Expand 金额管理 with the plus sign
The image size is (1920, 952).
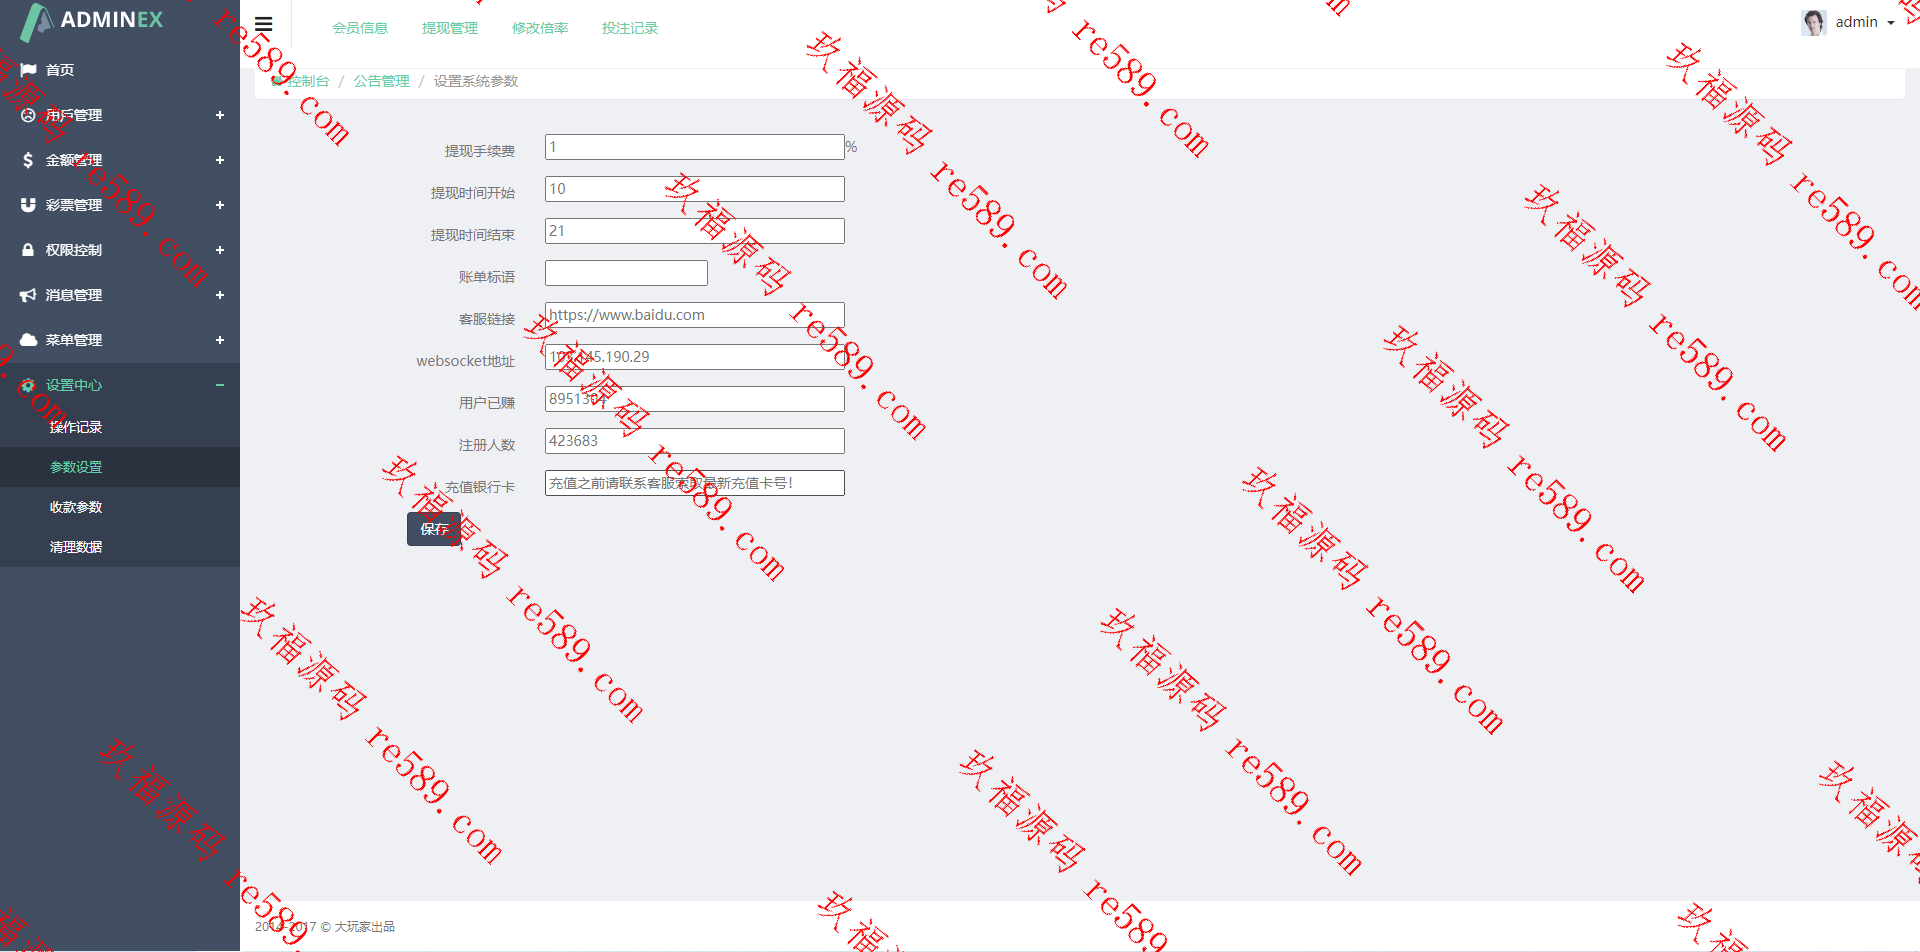coord(220,160)
